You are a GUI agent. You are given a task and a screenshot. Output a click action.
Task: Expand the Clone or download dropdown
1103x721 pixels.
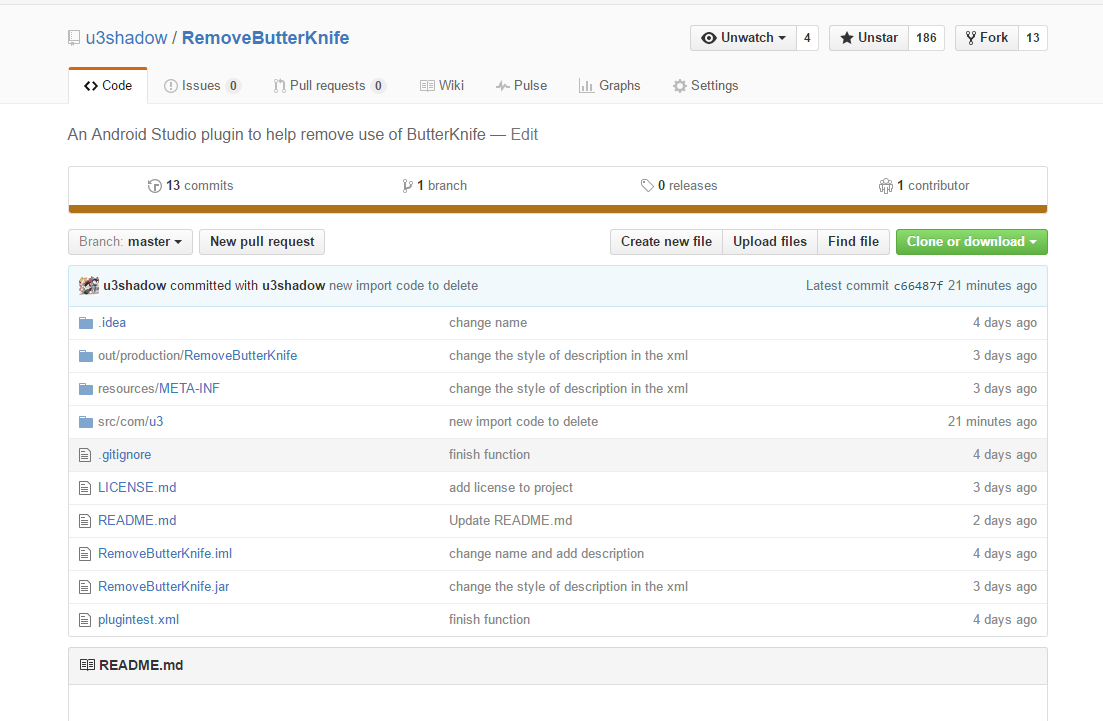(971, 241)
